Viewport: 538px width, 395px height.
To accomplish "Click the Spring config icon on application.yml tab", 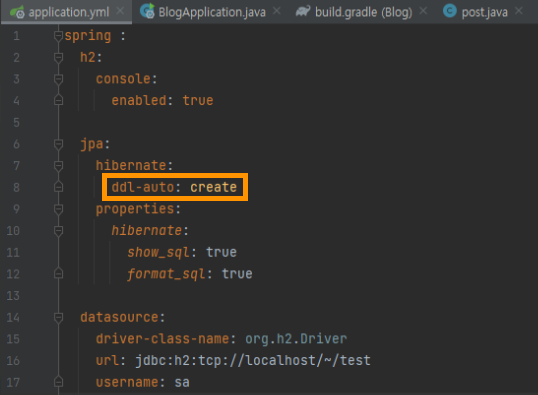I will coord(17,12).
